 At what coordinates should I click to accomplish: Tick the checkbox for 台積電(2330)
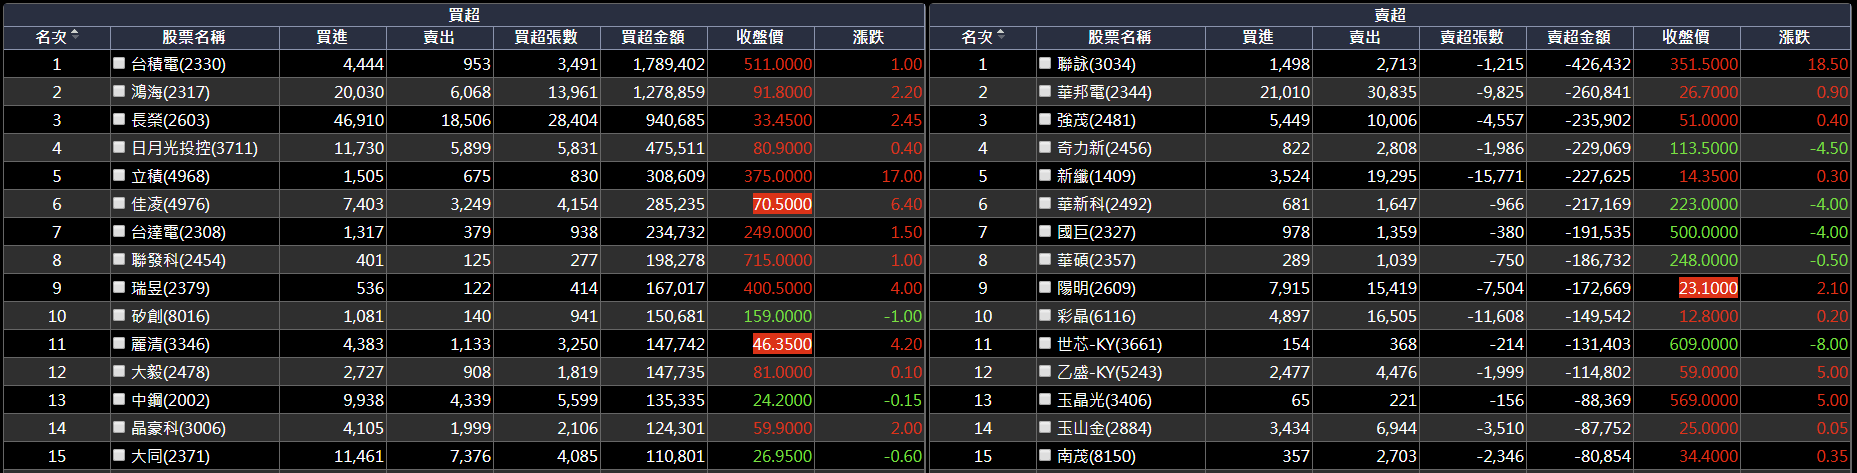[x=119, y=63]
